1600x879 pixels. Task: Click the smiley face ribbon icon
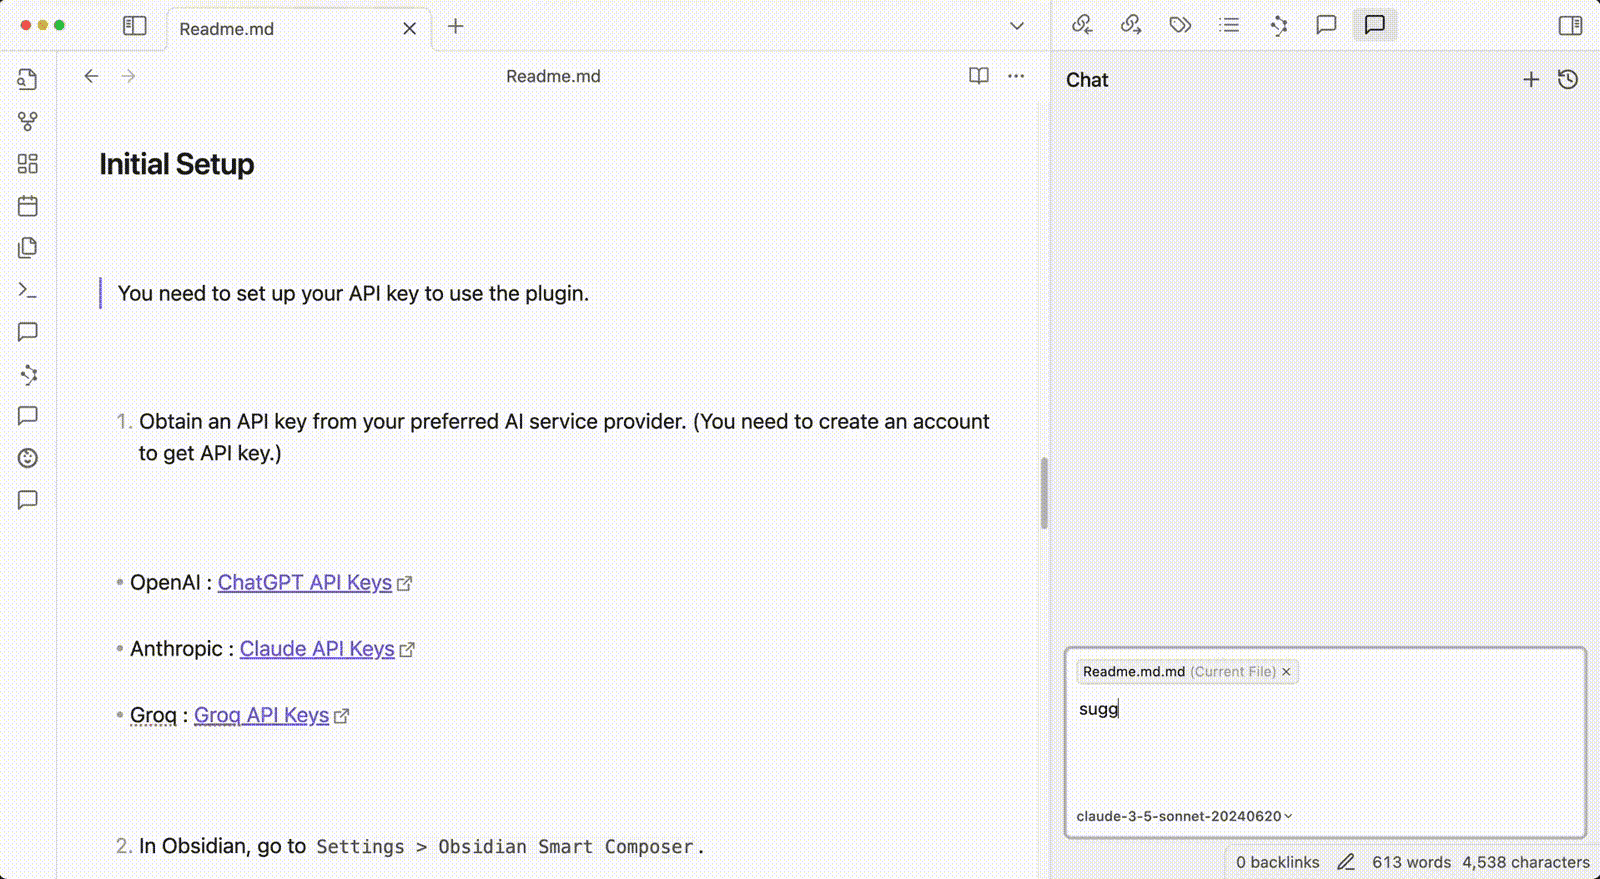click(x=28, y=458)
